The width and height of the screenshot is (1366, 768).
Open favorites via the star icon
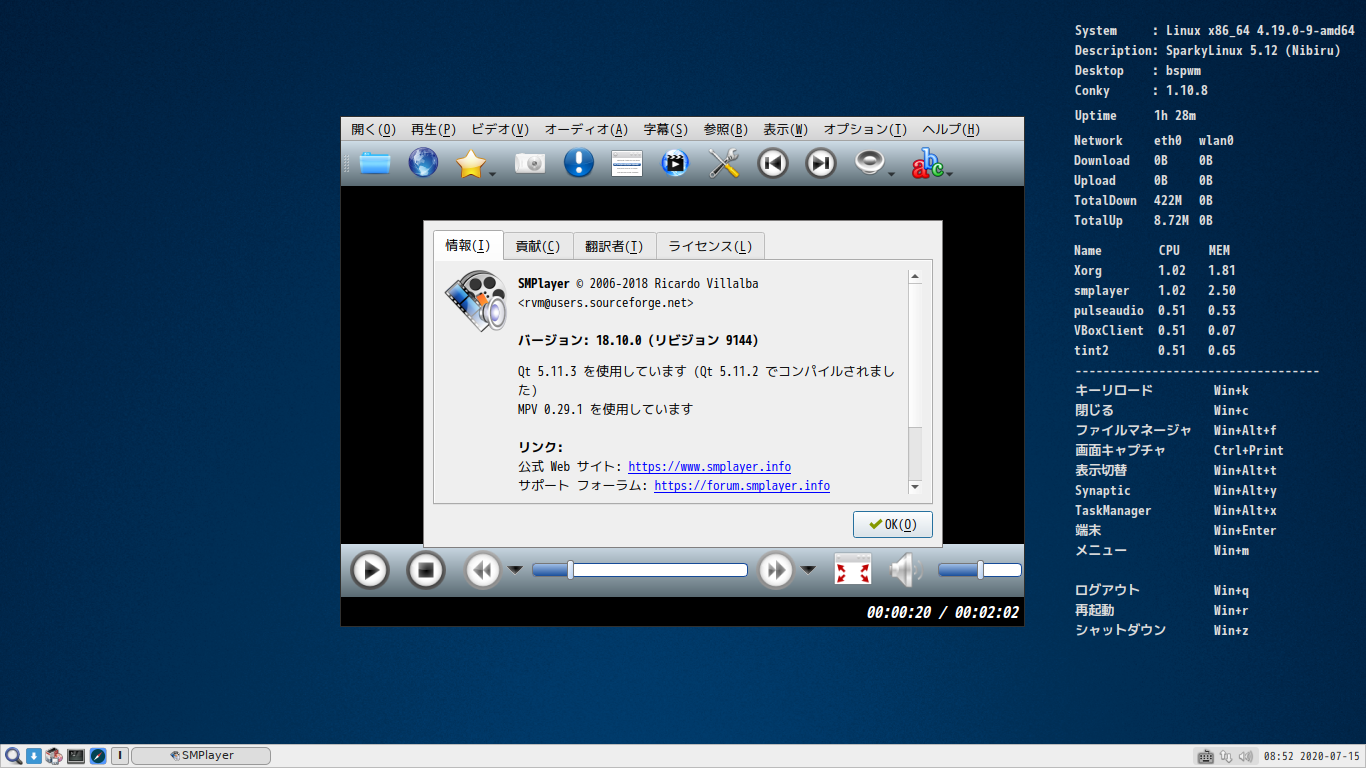click(x=470, y=163)
